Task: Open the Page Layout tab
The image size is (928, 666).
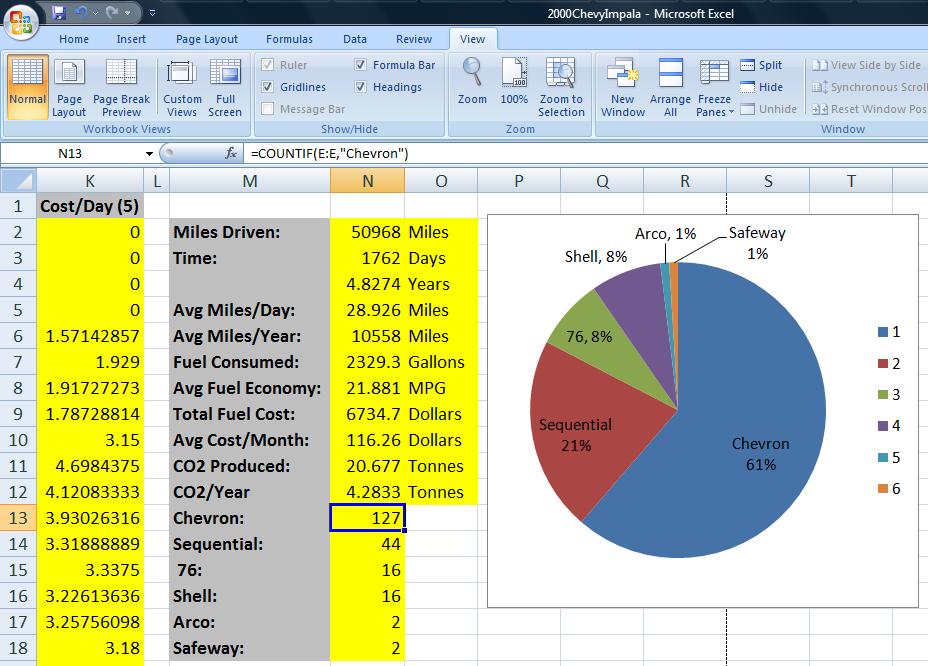Action: (x=207, y=39)
